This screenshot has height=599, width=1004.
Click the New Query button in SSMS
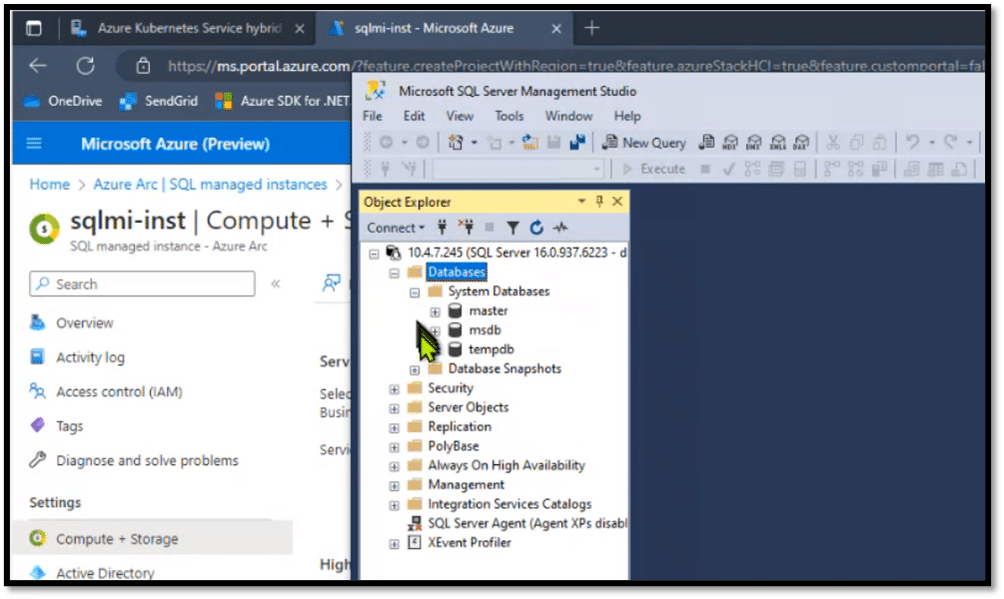644,142
